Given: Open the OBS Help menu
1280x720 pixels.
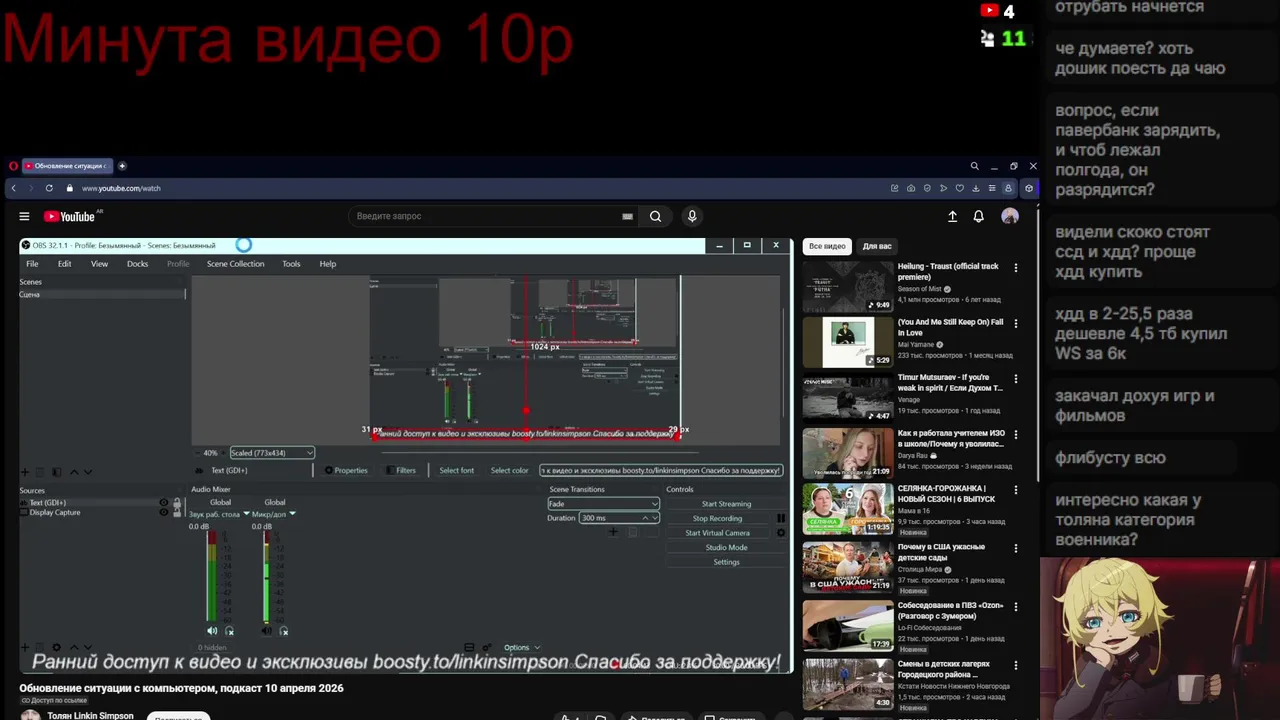Looking at the screenshot, I should click(x=327, y=264).
